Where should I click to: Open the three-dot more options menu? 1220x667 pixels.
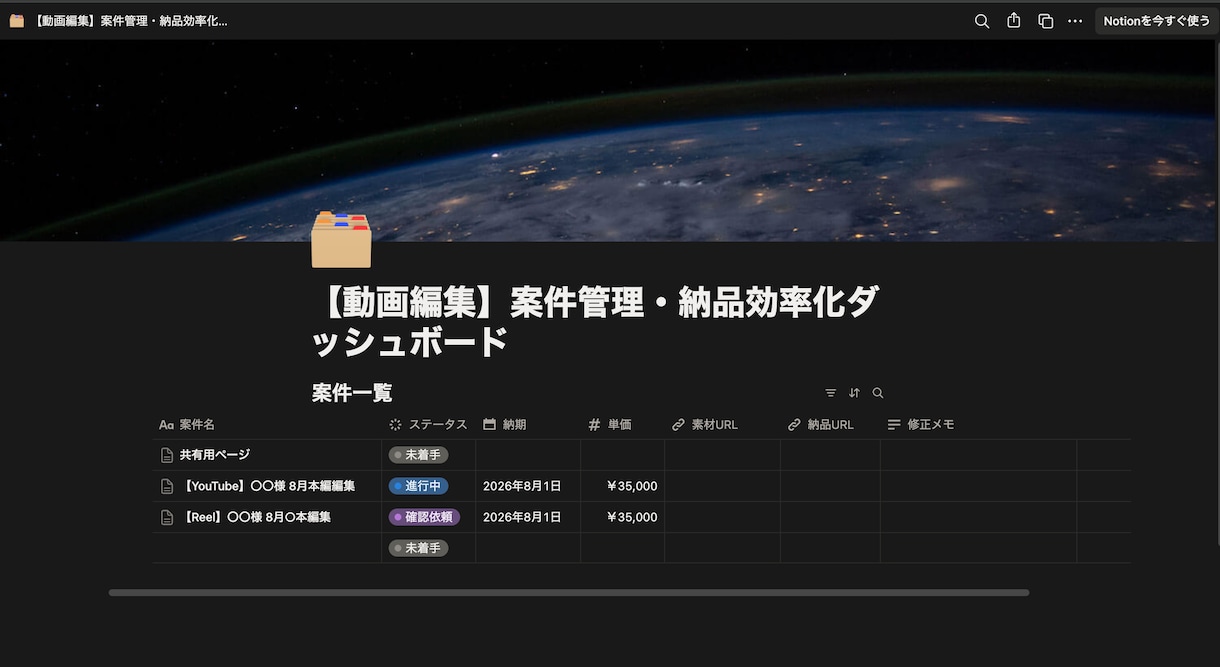[x=1075, y=21]
